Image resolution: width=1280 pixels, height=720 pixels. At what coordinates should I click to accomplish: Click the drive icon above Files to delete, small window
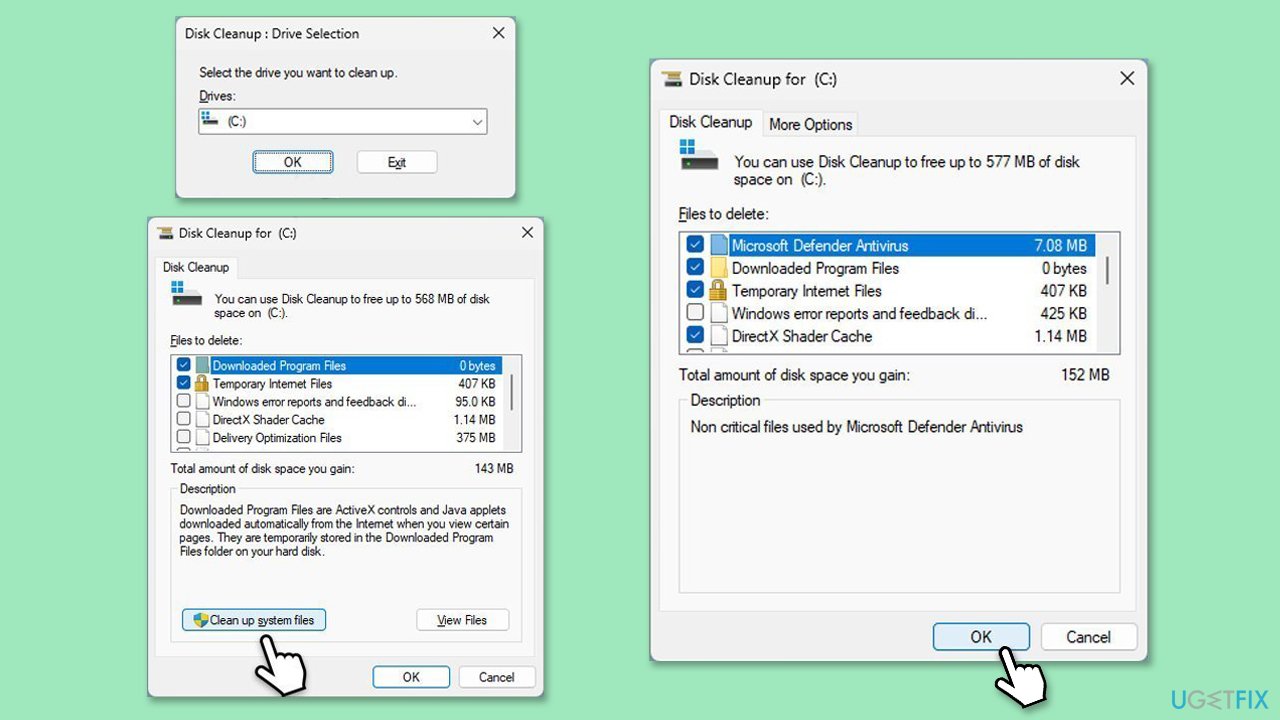[x=186, y=293]
